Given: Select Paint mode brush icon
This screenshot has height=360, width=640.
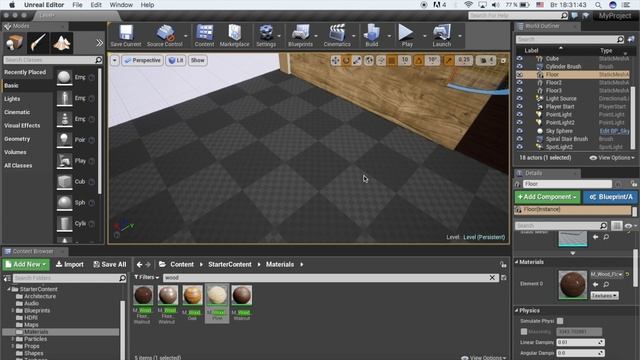Looking at the screenshot, I should (38, 43).
